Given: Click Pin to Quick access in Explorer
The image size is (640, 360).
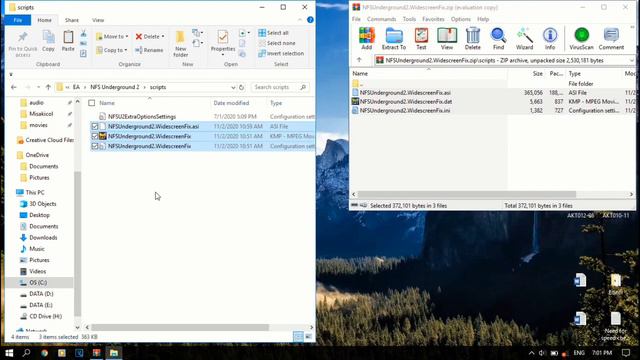Looking at the screenshot, I should click(22, 43).
